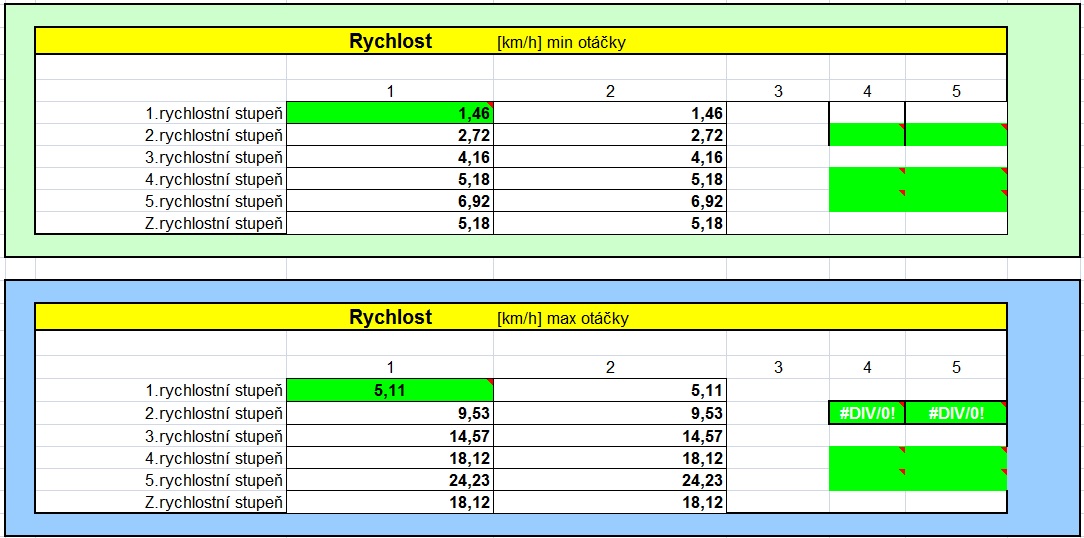Select column header 1 in max otáčky table
The image size is (1084, 538).
click(x=390, y=368)
